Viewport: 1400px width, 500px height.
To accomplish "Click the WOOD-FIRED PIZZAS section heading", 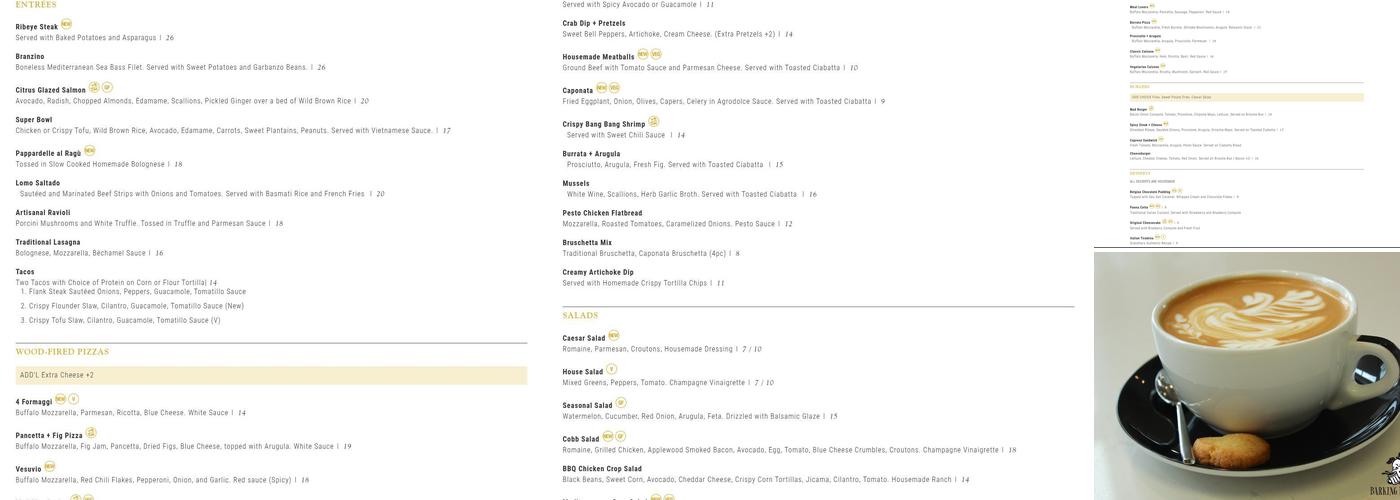I will click(62, 352).
